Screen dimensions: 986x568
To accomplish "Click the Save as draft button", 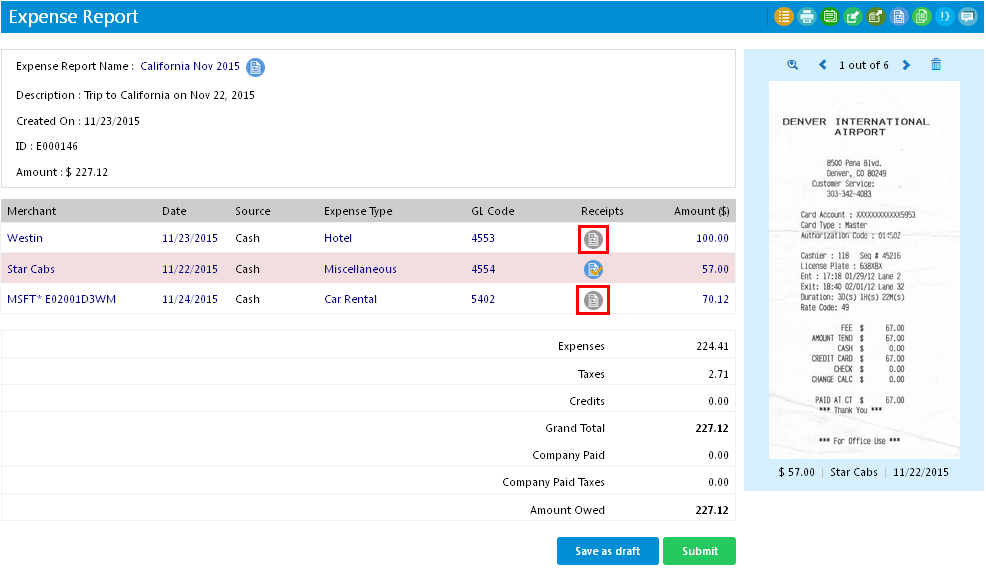I will pyautogui.click(x=607, y=551).
